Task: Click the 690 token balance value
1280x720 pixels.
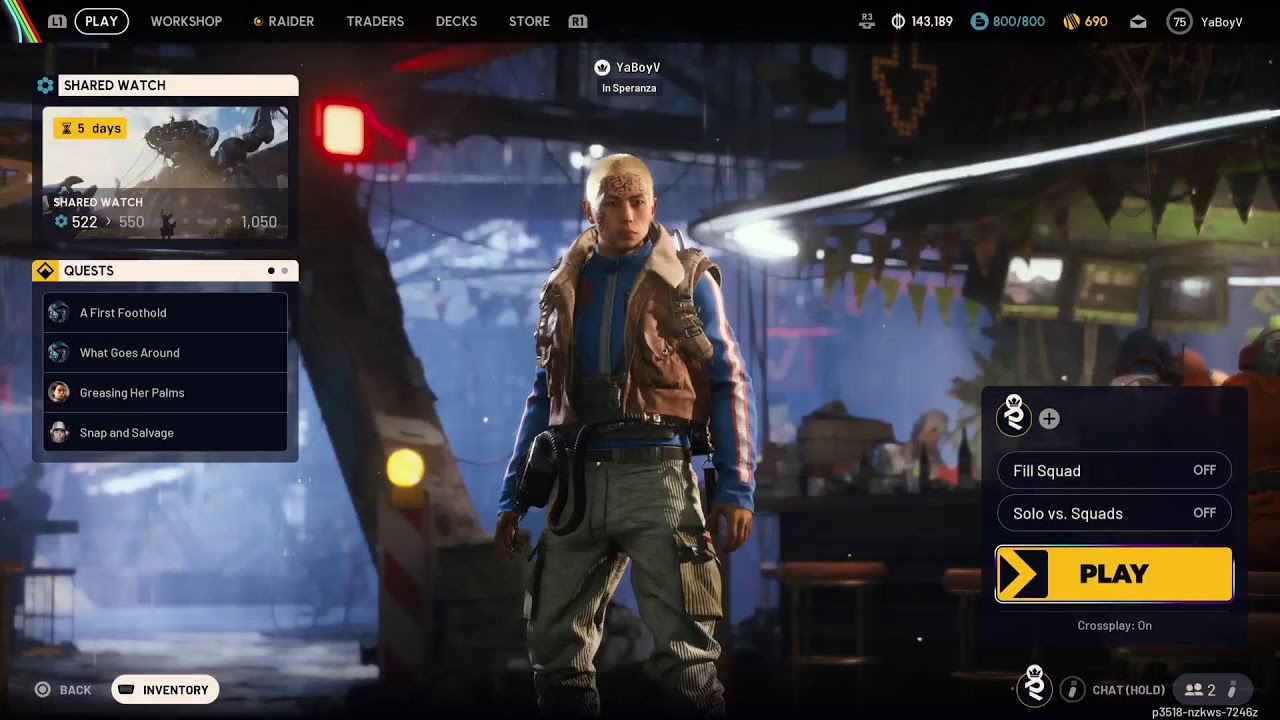Action: (1096, 21)
